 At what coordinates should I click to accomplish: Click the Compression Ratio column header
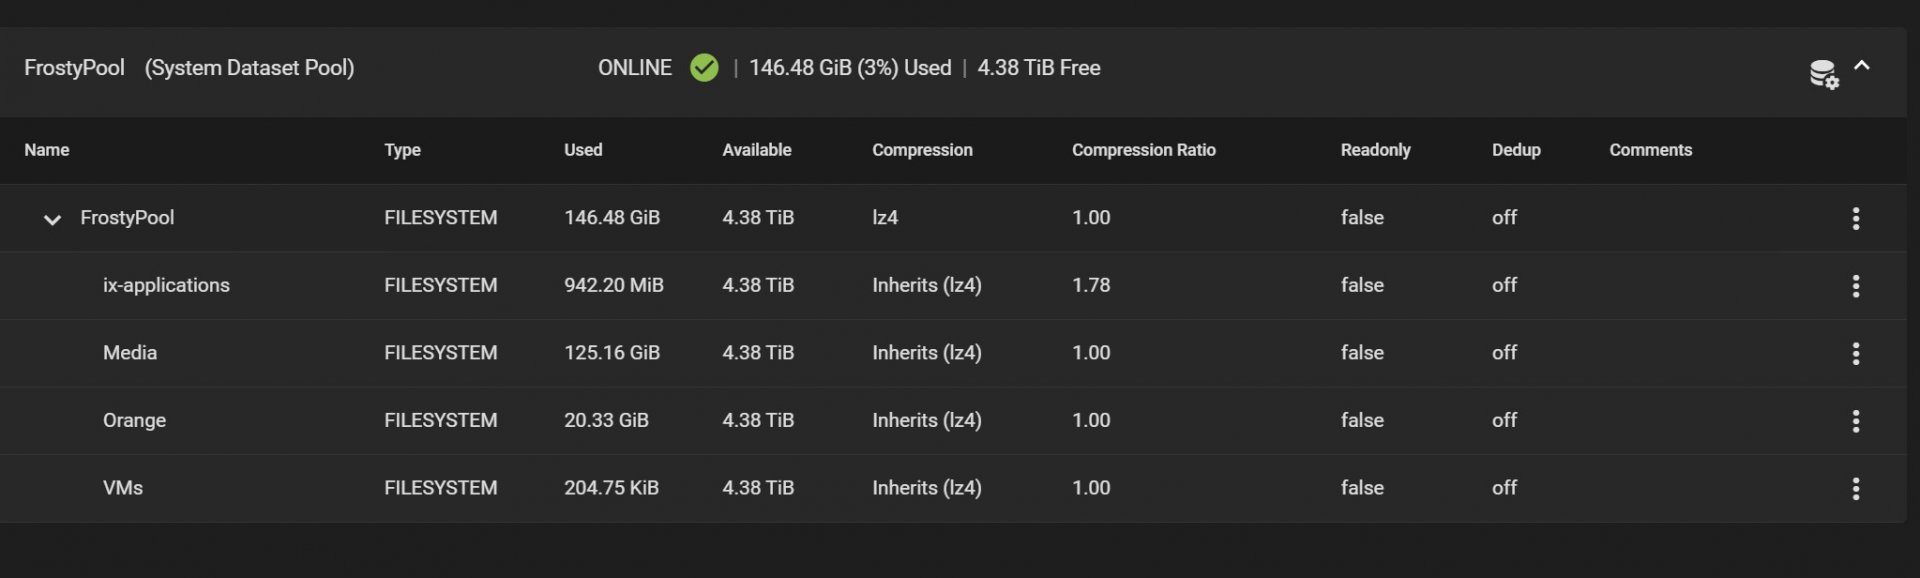click(x=1143, y=150)
